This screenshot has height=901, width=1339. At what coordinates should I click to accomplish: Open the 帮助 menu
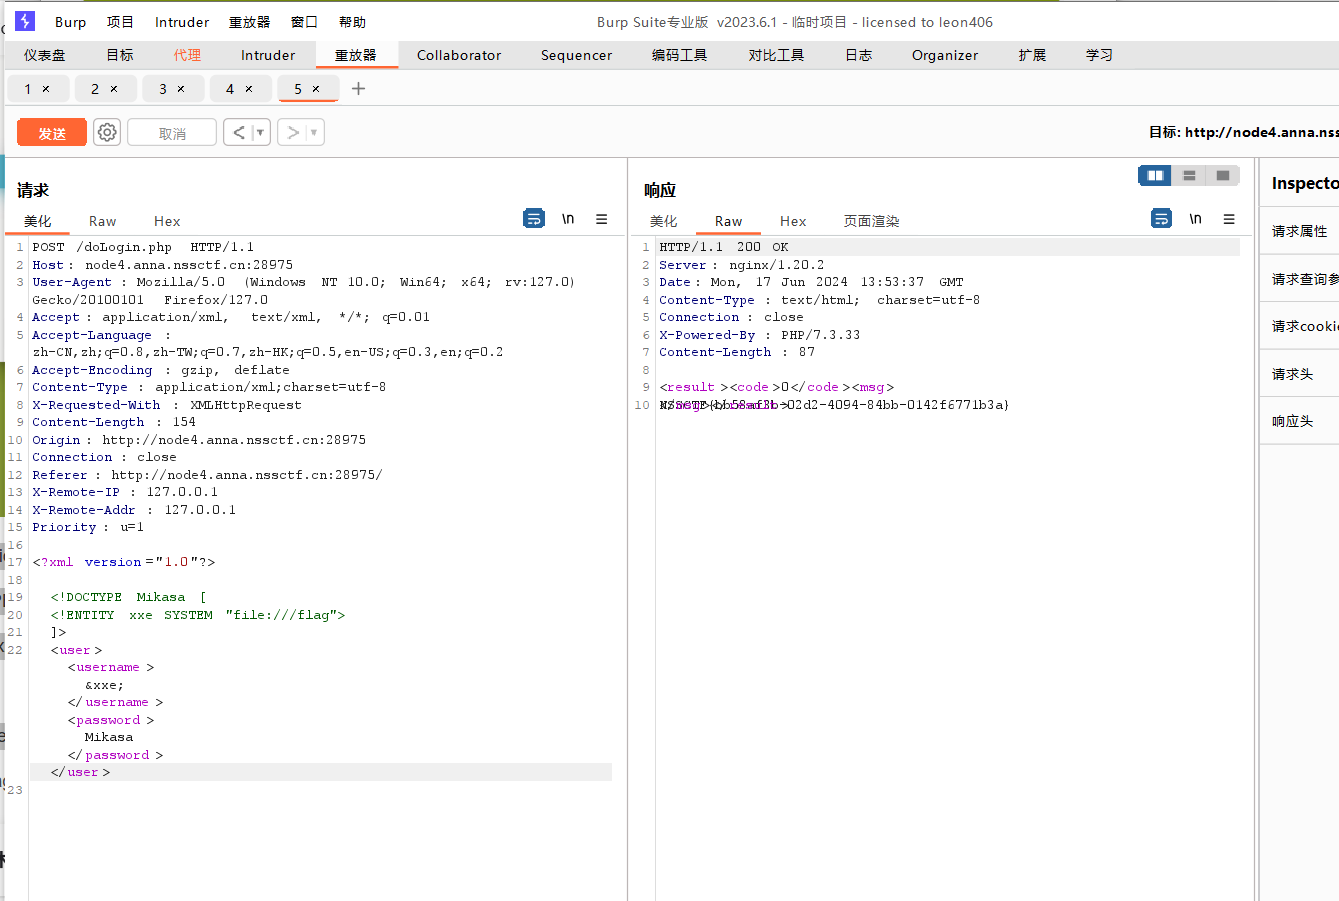[x=352, y=22]
